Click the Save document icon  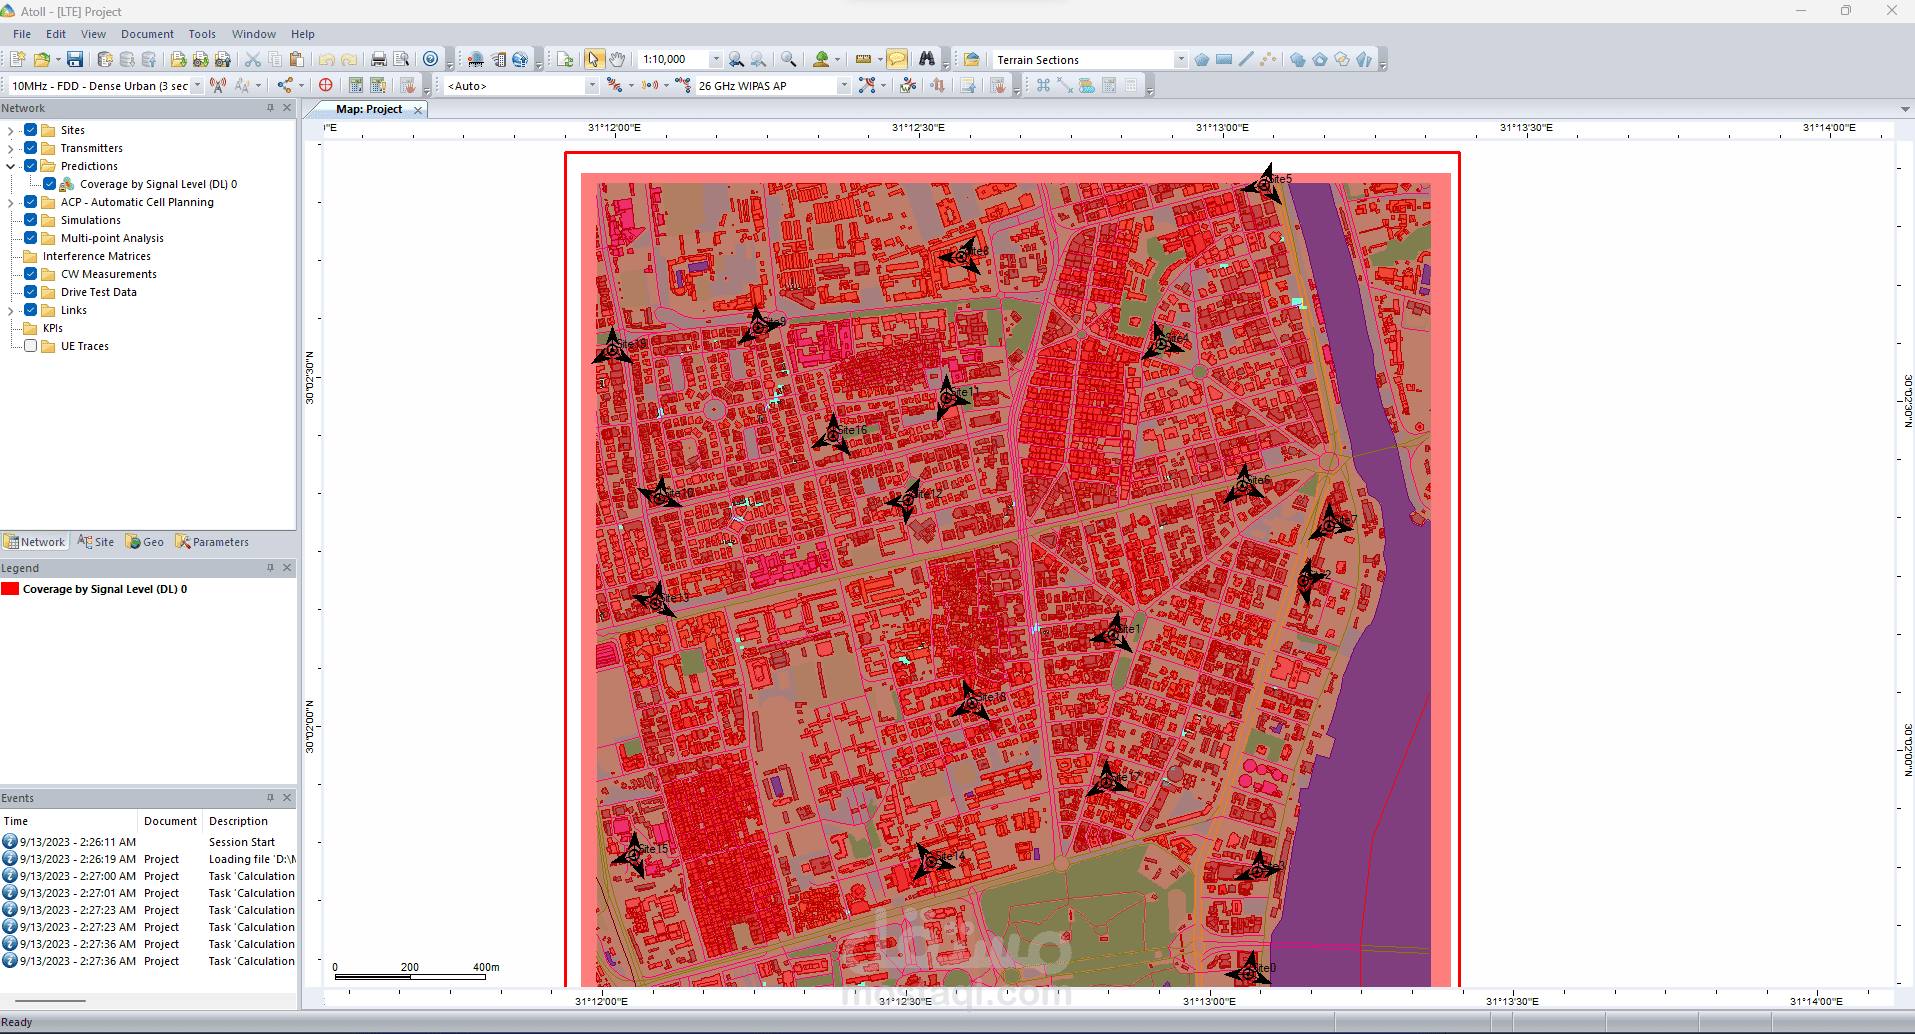click(75, 60)
